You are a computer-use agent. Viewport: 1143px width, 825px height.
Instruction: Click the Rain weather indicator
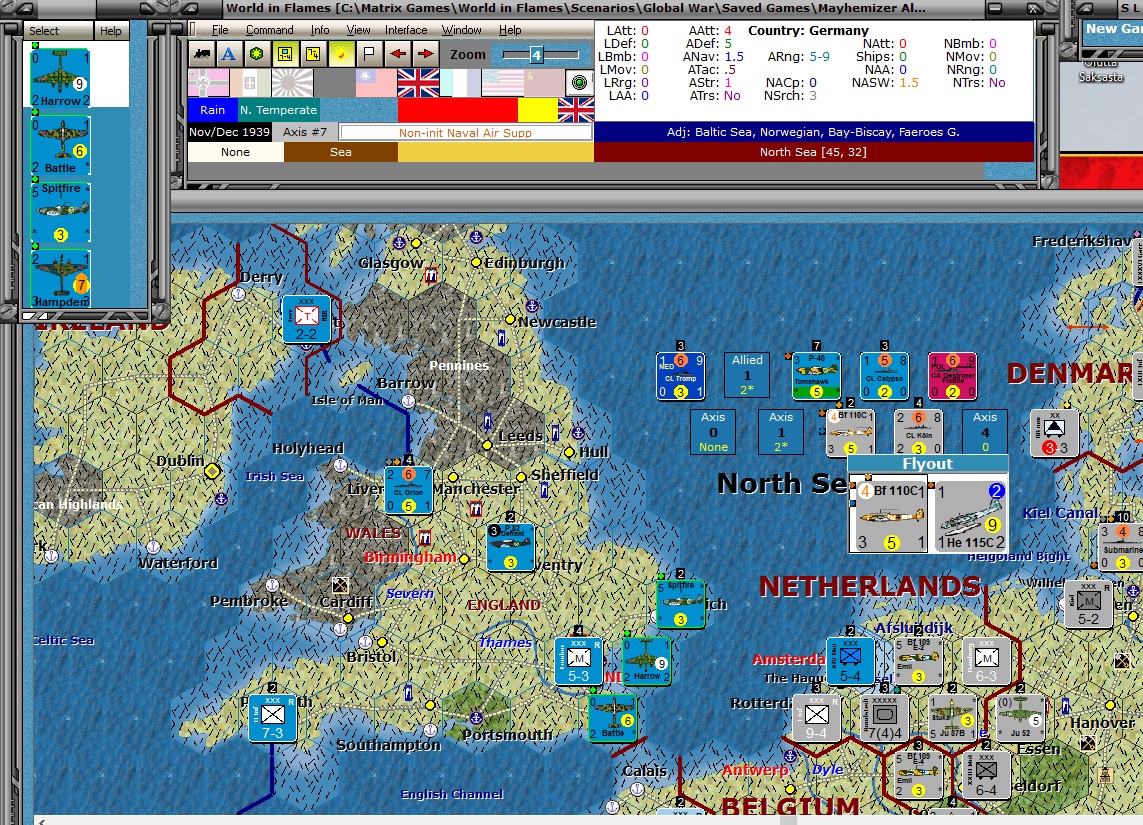click(212, 110)
